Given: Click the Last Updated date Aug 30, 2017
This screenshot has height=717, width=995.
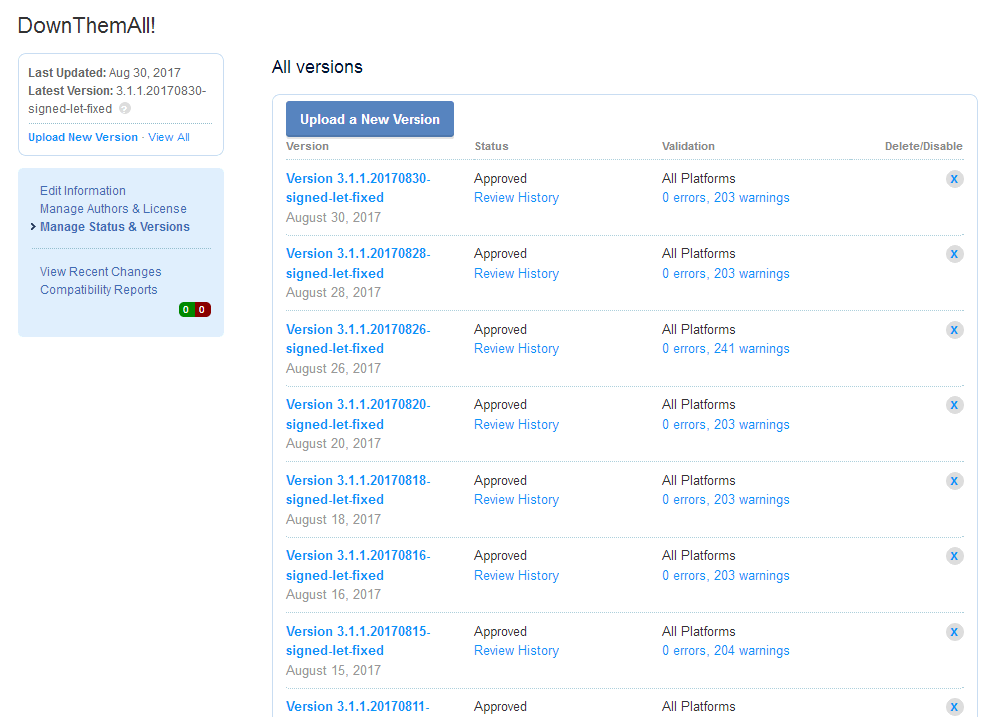Looking at the screenshot, I should tap(145, 73).
